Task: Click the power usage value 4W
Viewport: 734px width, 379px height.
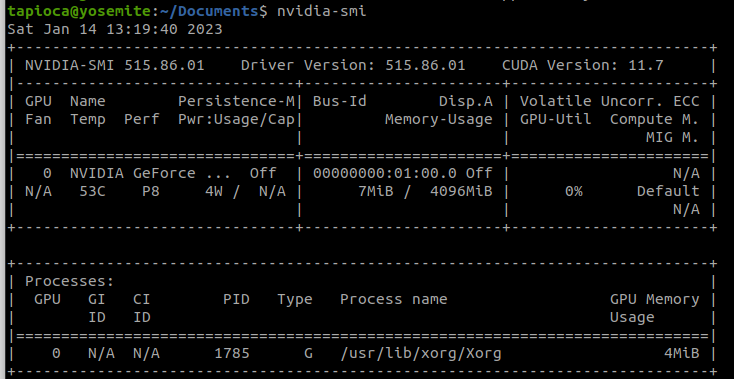Action: 213,191
